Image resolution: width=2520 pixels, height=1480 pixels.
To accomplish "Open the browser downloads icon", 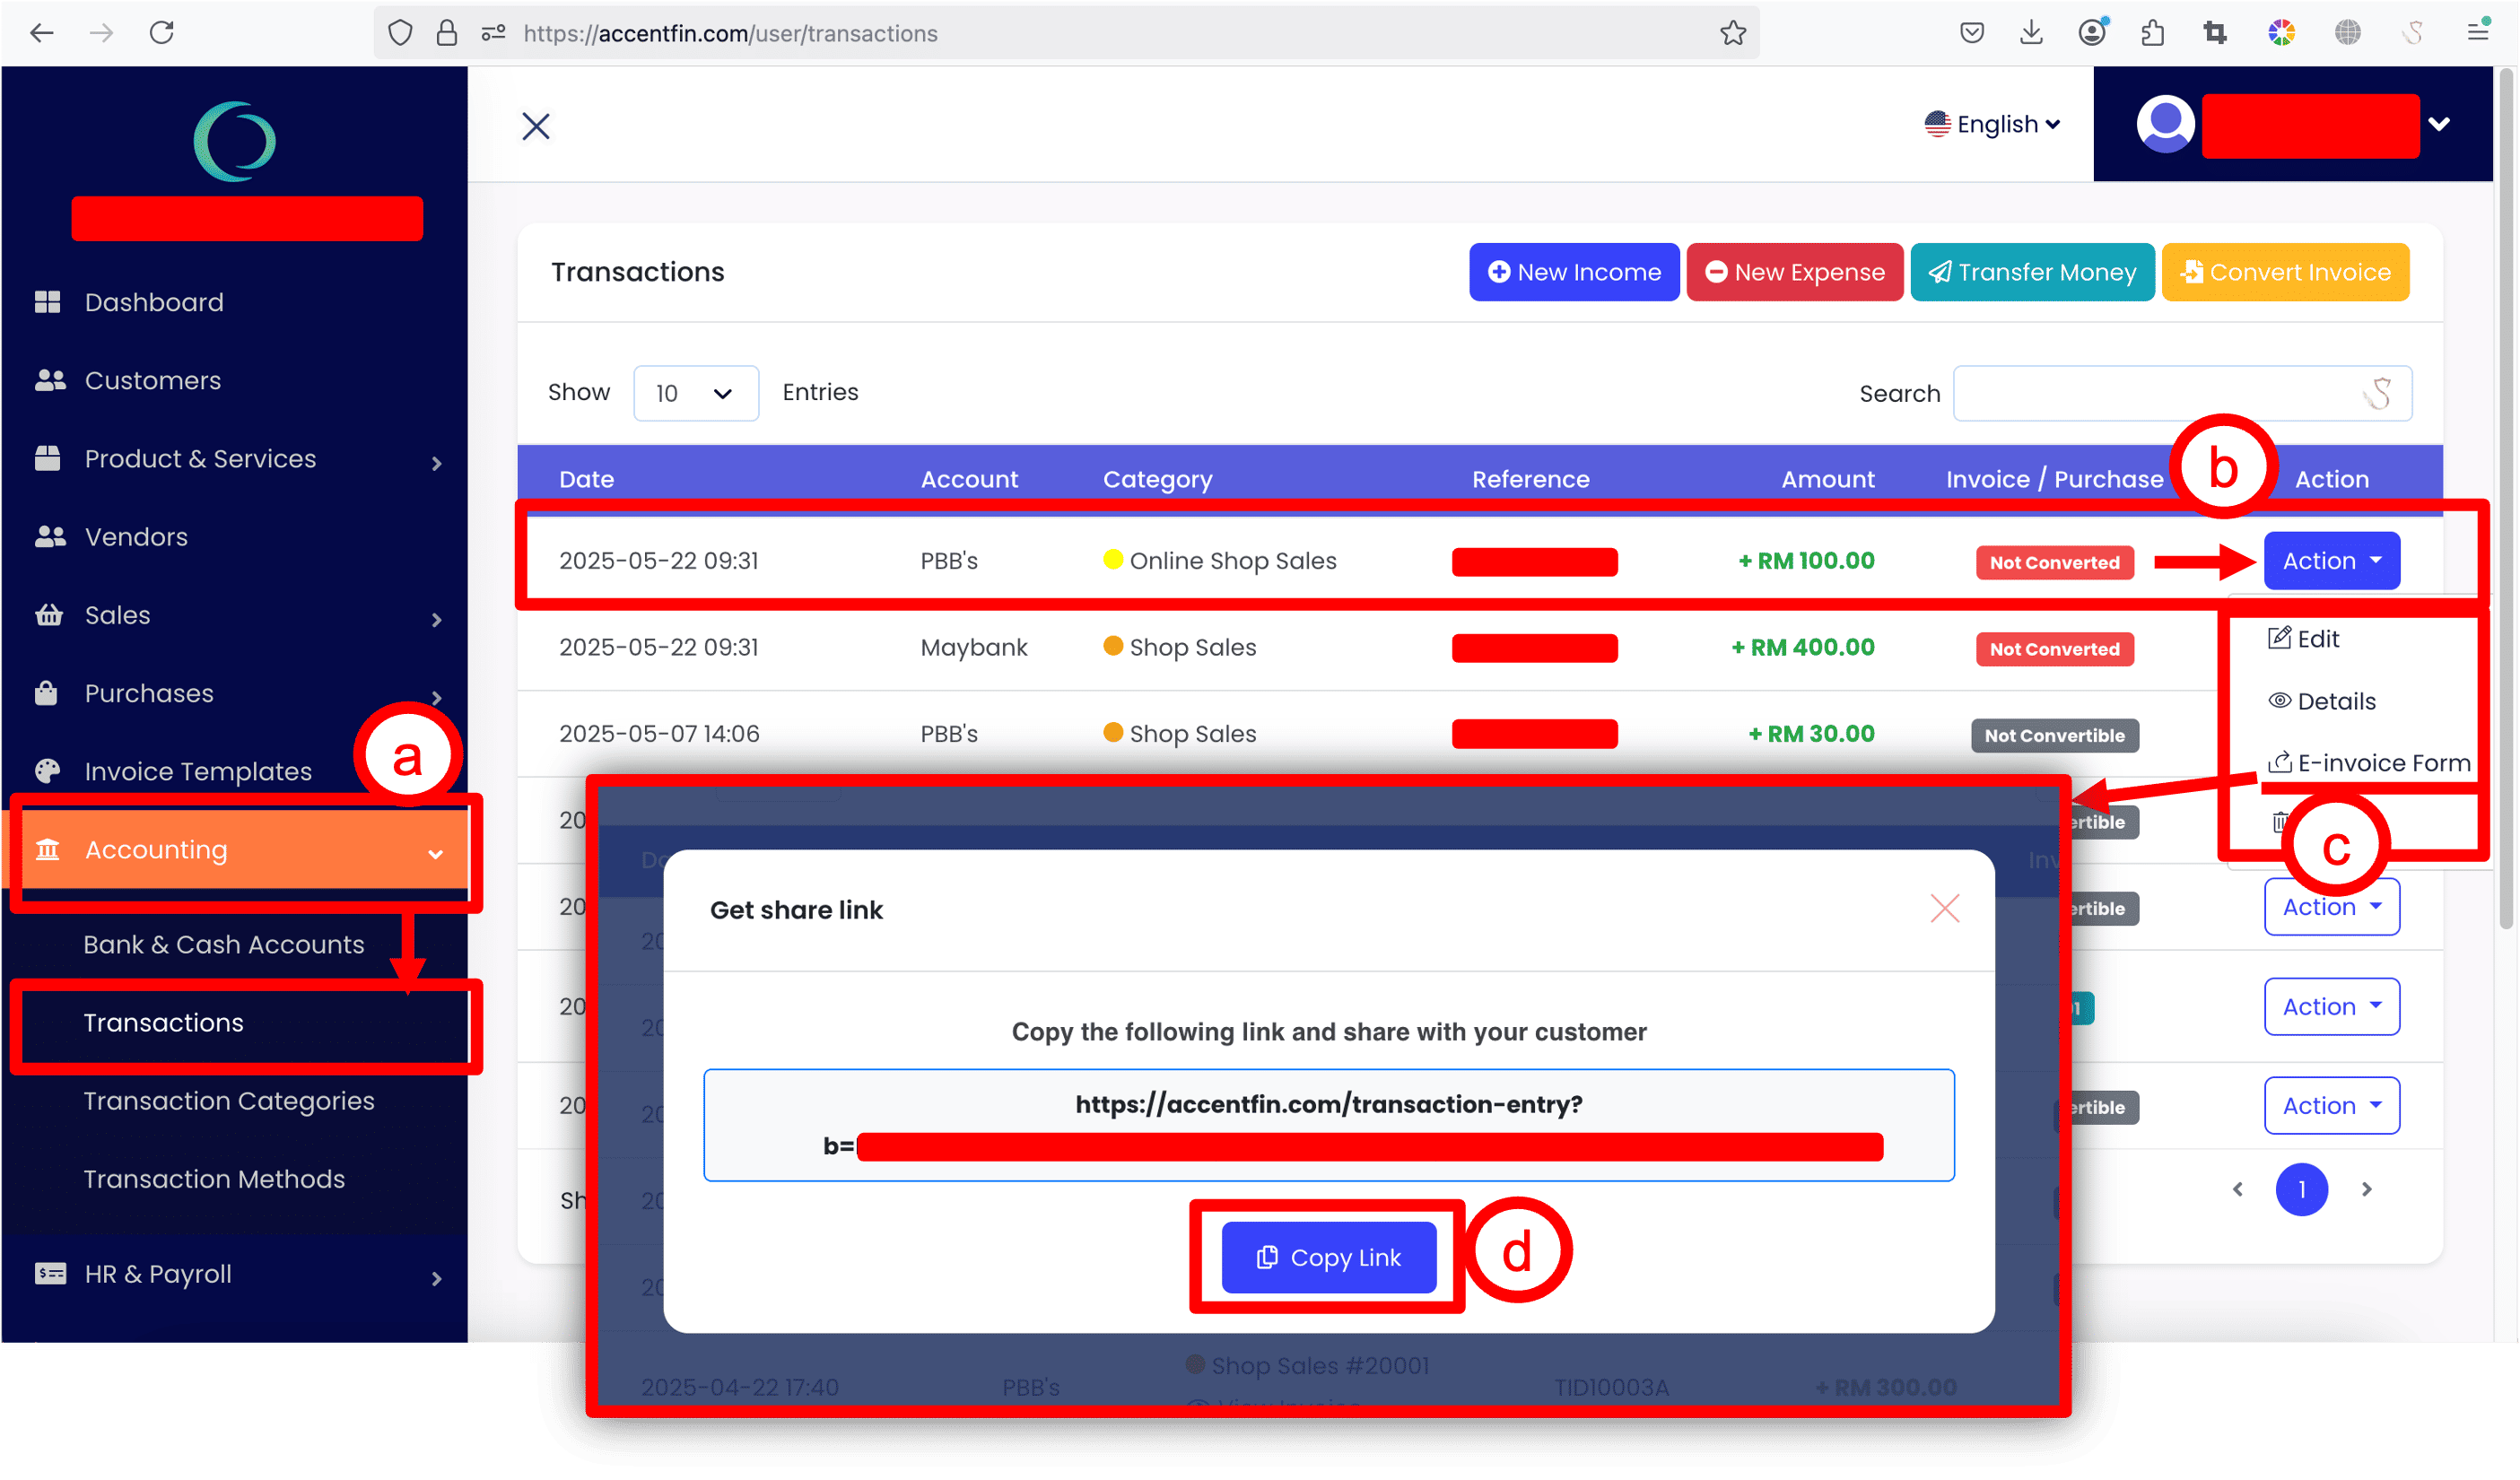I will 2031,33.
